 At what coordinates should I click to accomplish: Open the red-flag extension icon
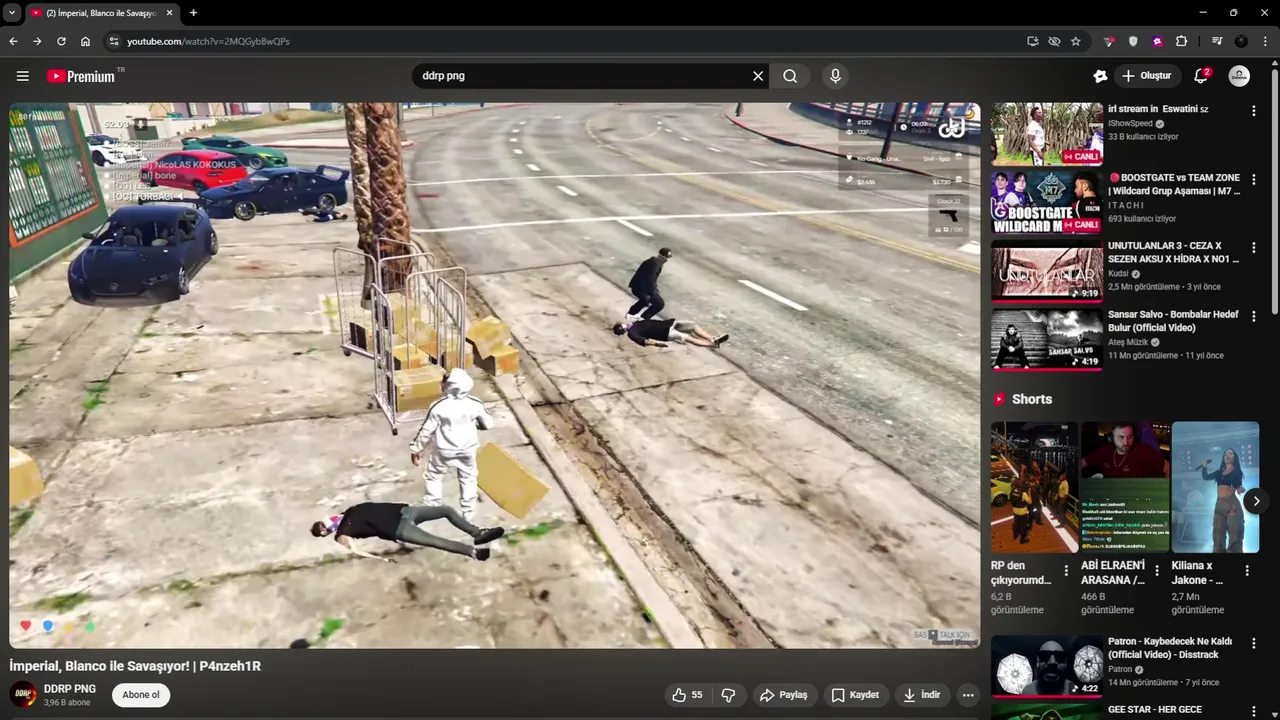point(1109,41)
